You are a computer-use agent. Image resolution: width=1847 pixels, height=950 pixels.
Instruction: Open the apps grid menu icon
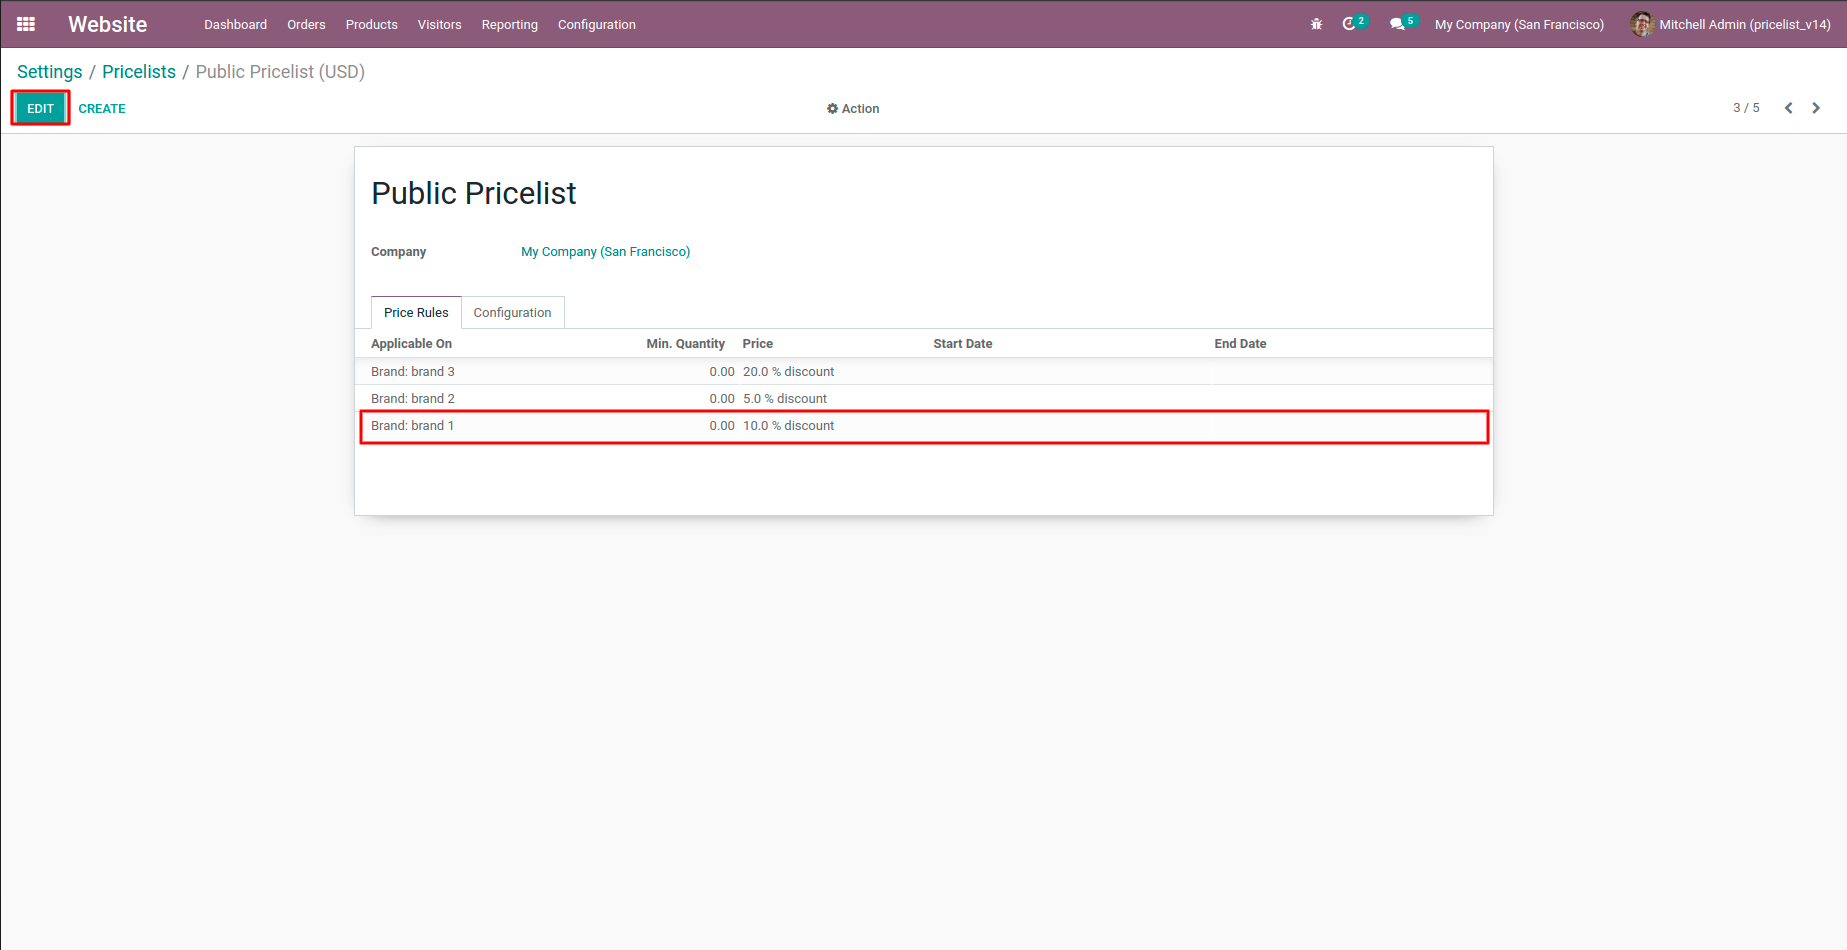tap(26, 24)
